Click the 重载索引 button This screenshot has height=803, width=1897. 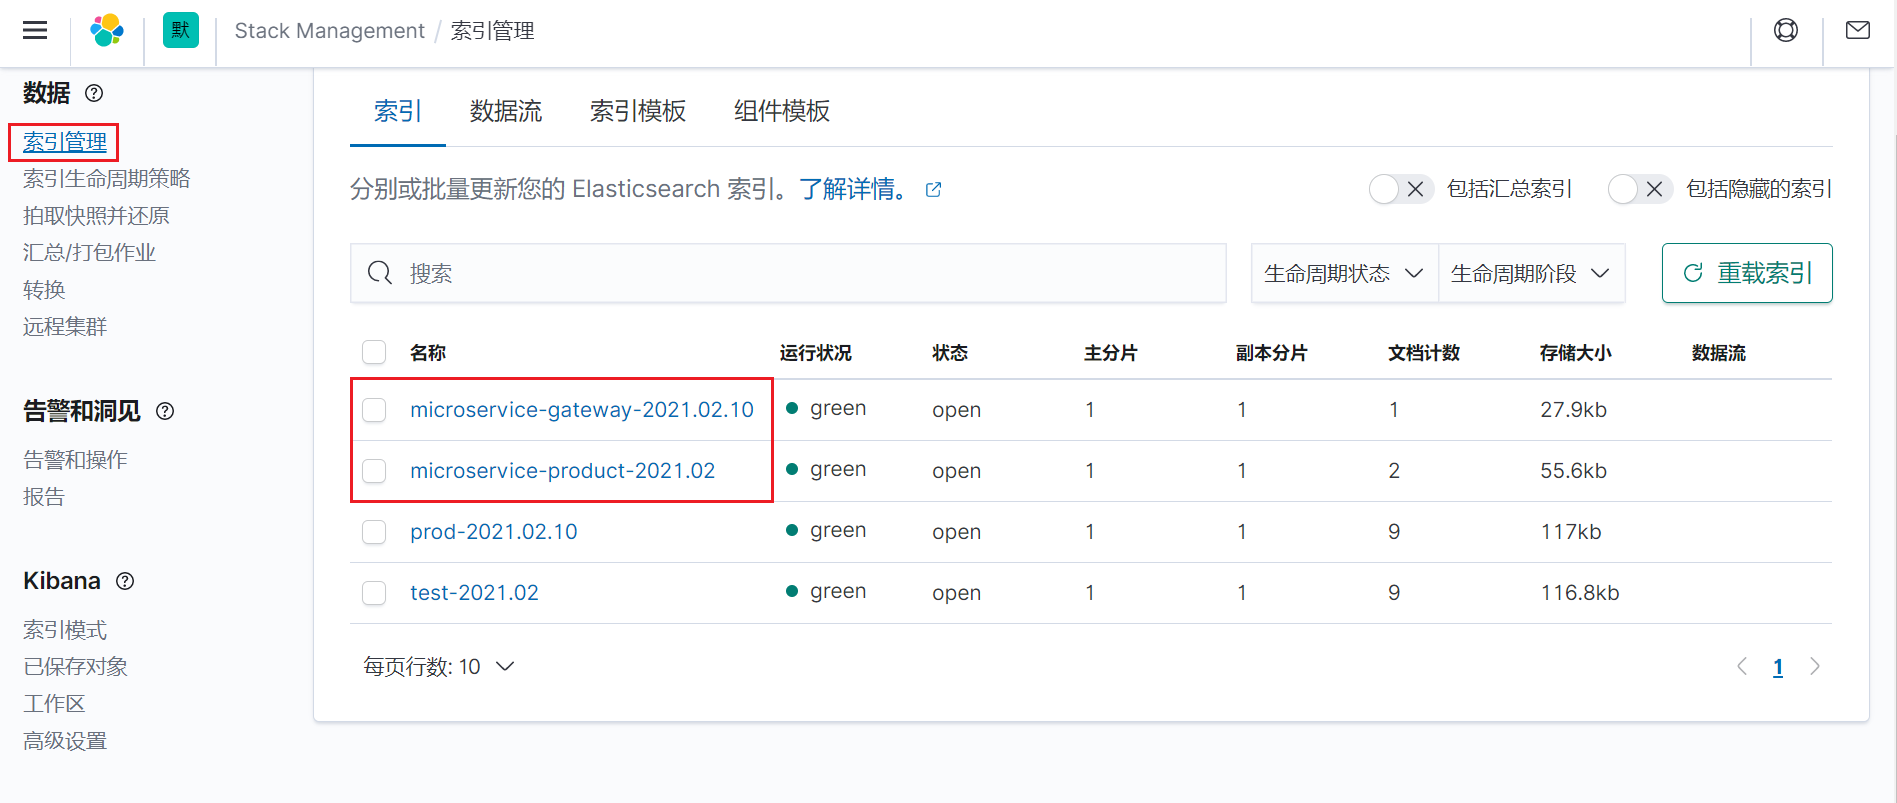click(x=1747, y=273)
